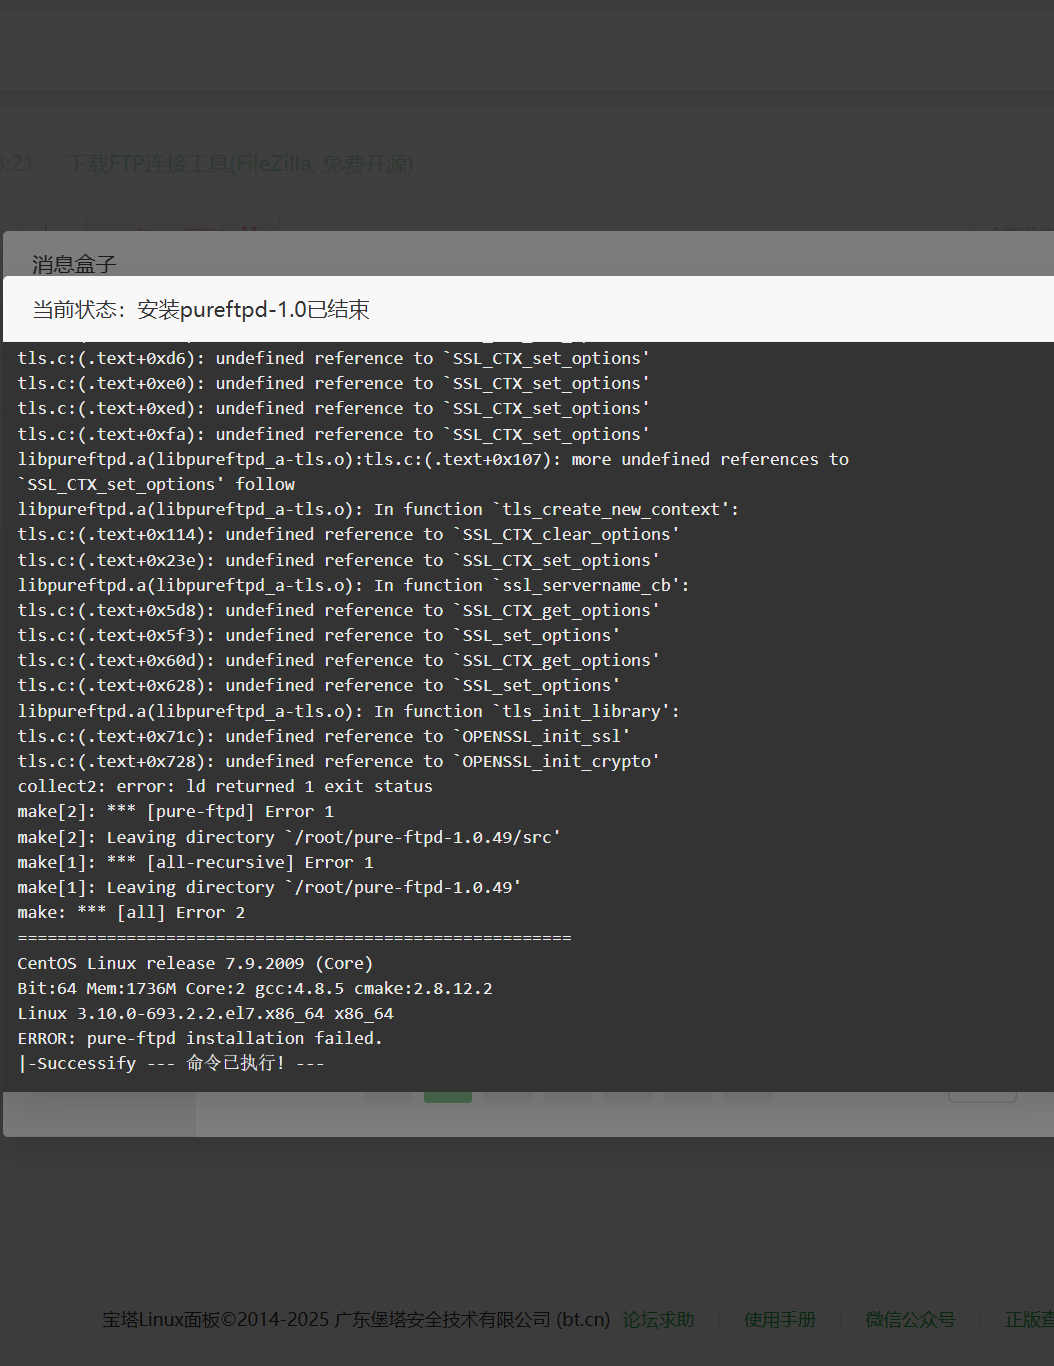Click the log line with tls.c:(.text+0xfa)
The width and height of the screenshot is (1054, 1366).
point(333,434)
